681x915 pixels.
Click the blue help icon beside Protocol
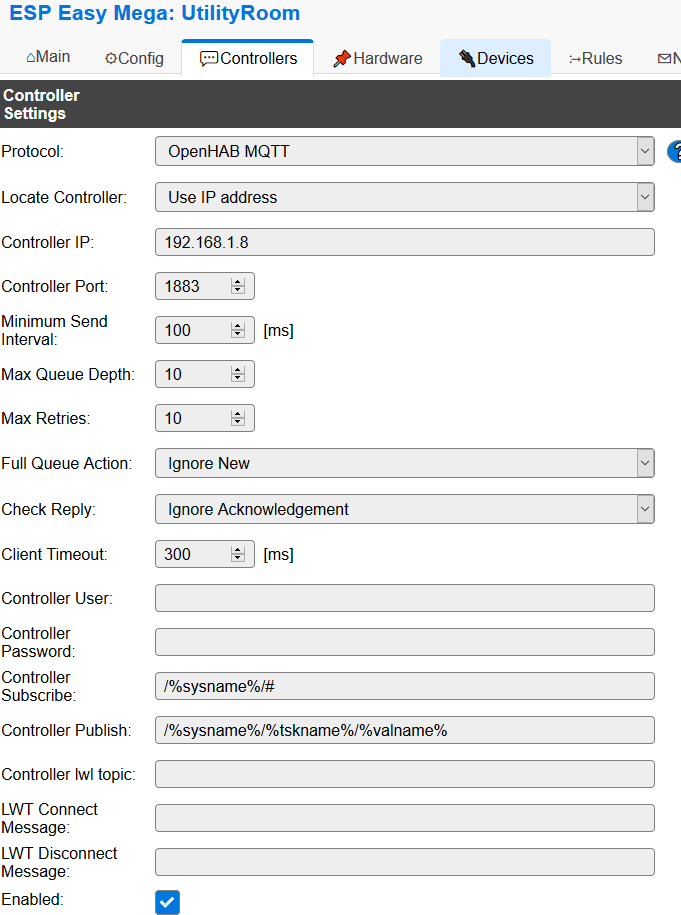pos(675,152)
